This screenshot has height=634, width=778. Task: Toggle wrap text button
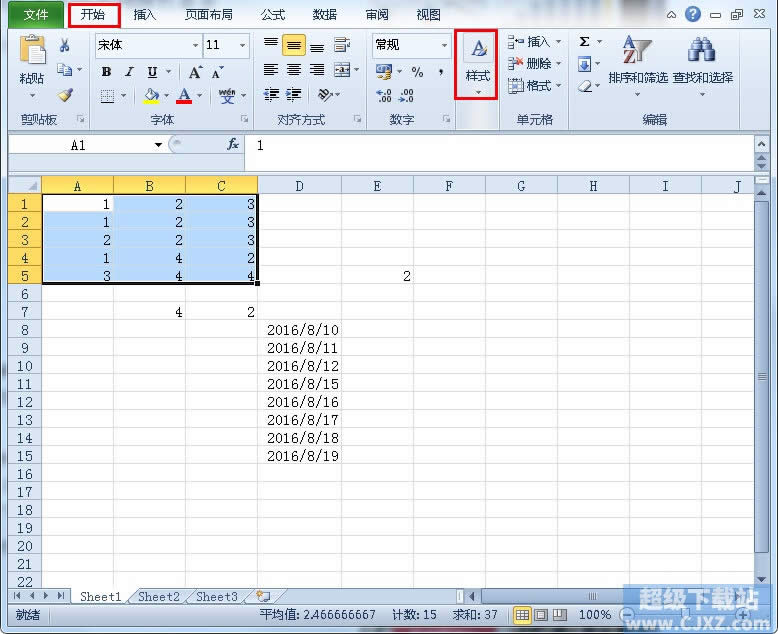pos(342,45)
